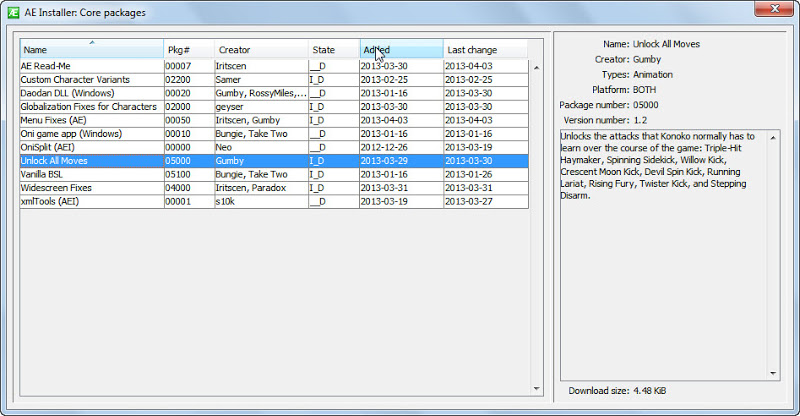Screen dimensions: 800x416
Task: Select OniSplit (AEI) package row
Action: point(274,147)
